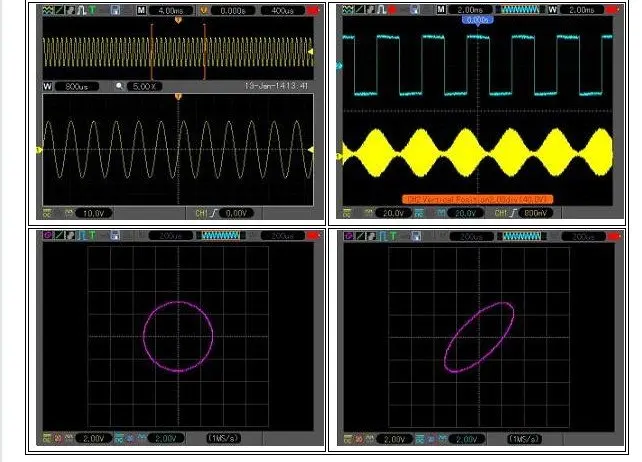Click the floppy save icon on the square-wave scope
642x462 pixels.
(415, 9)
